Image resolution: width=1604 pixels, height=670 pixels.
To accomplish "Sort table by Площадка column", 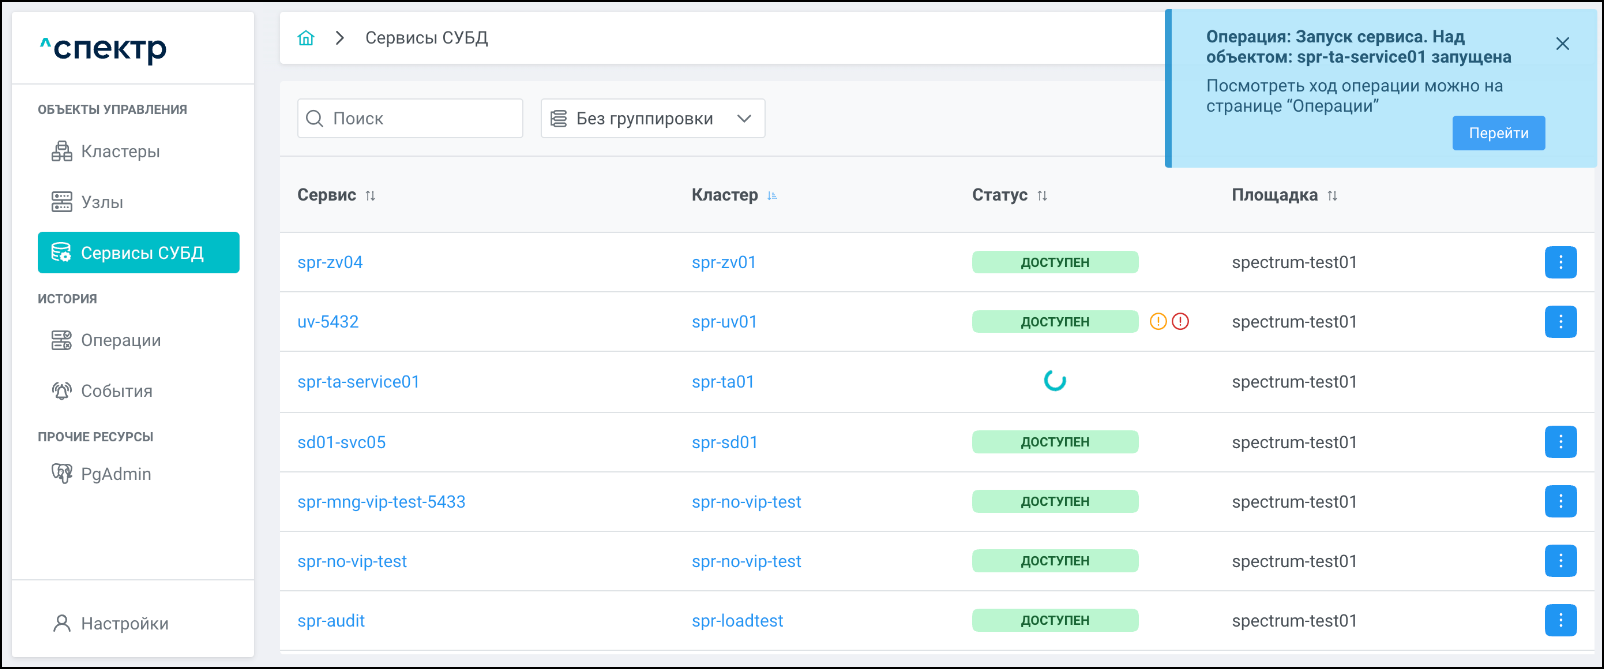I will pyautogui.click(x=1332, y=196).
